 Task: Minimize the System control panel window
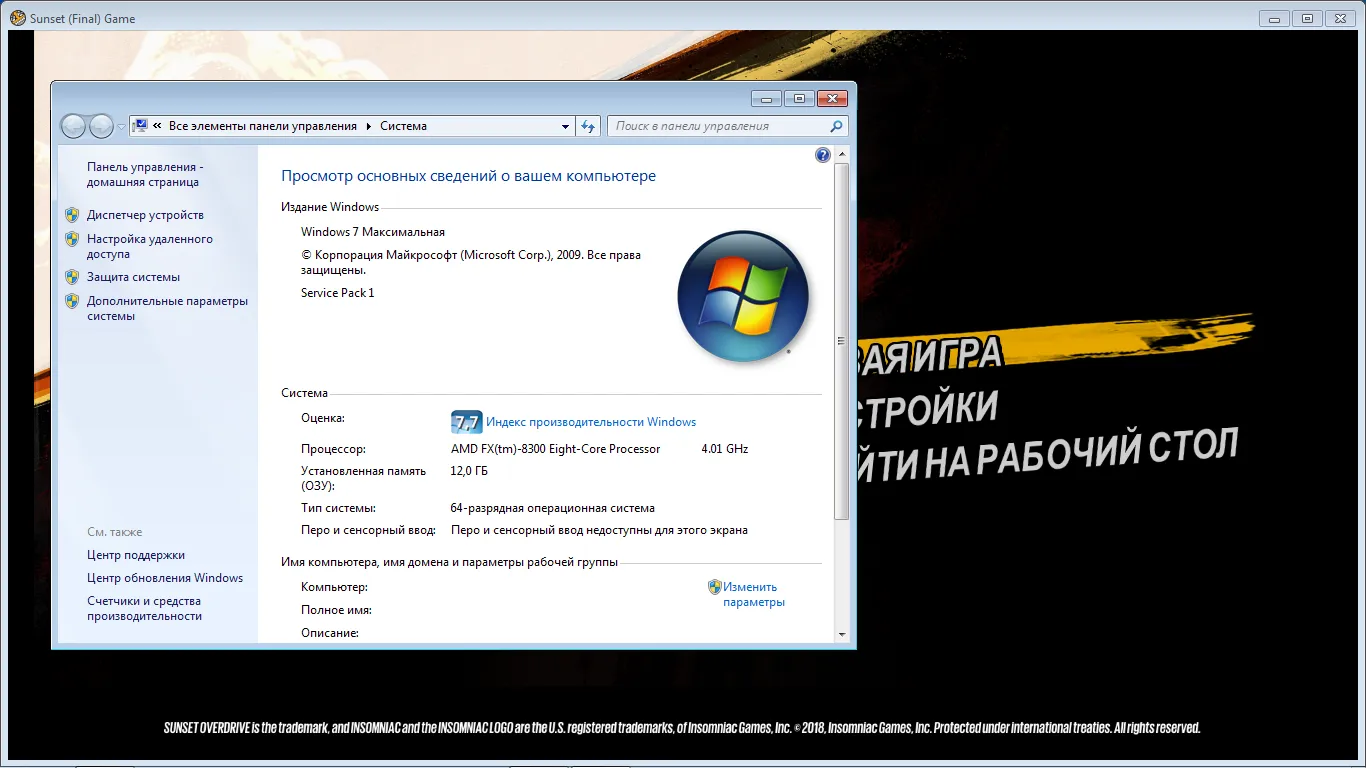click(767, 98)
